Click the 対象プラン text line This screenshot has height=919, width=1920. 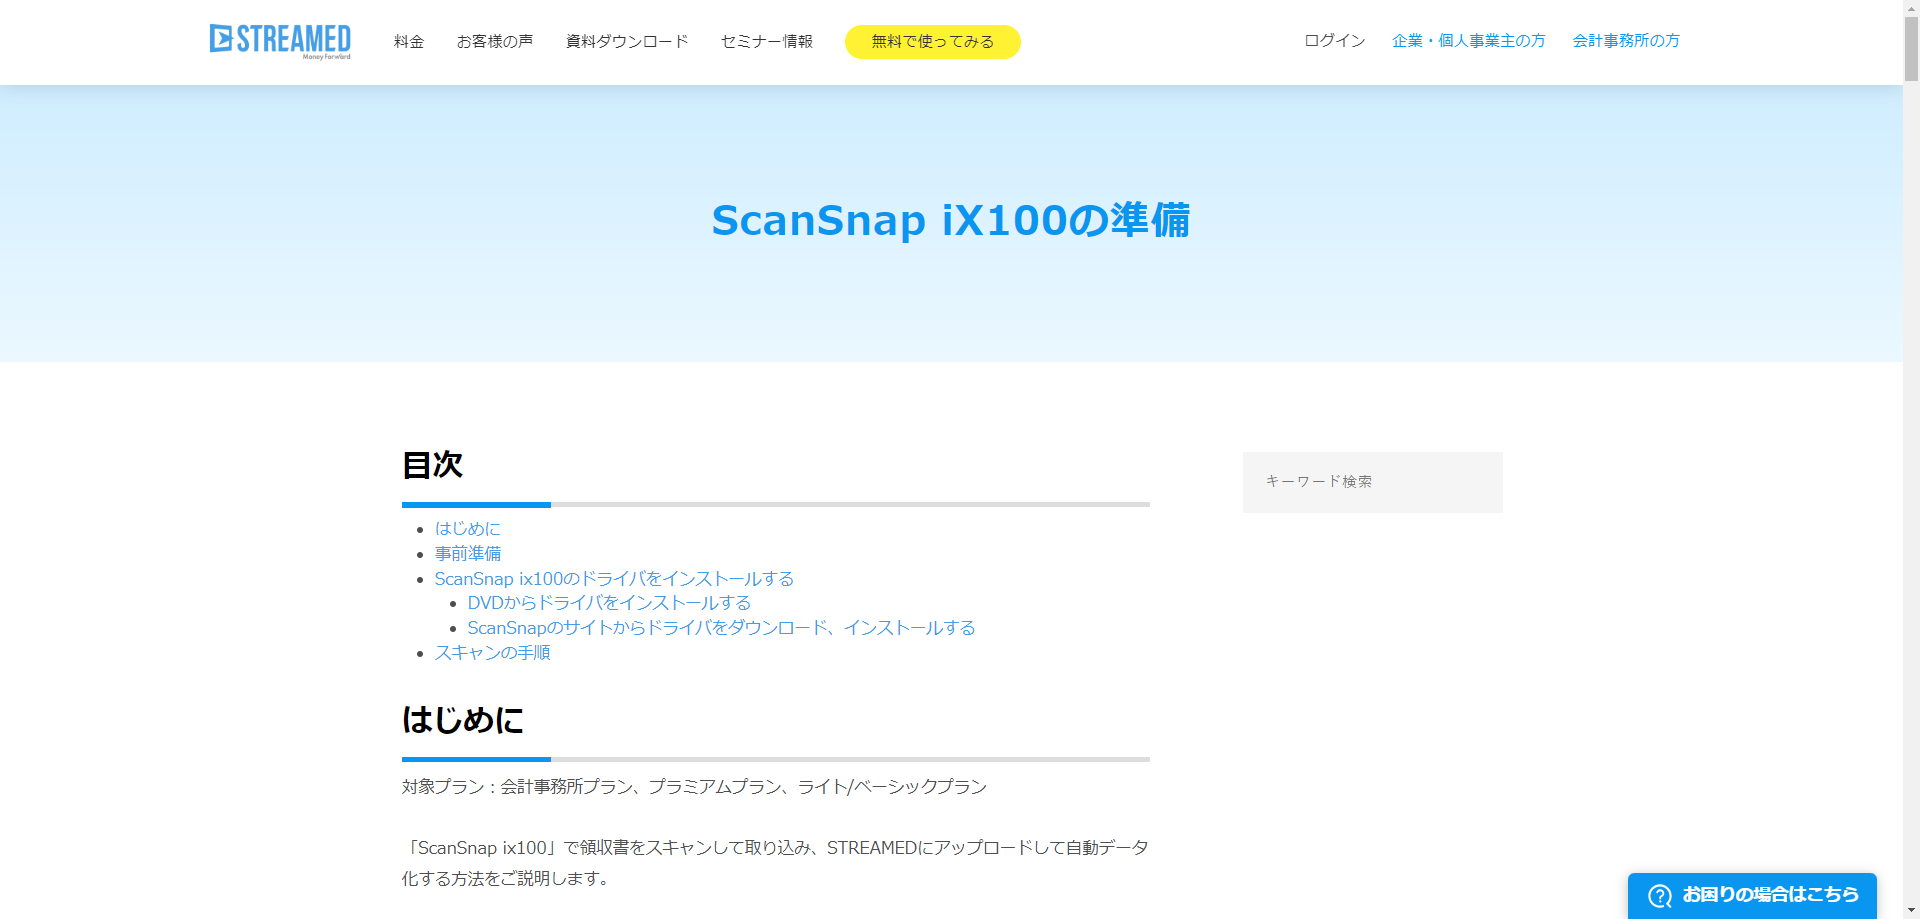pos(694,787)
